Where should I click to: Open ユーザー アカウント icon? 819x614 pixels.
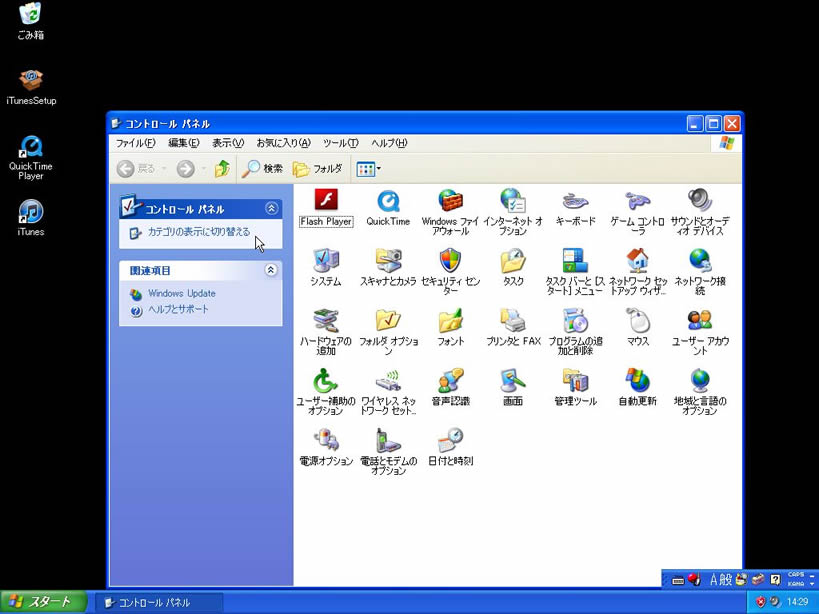coord(700,332)
